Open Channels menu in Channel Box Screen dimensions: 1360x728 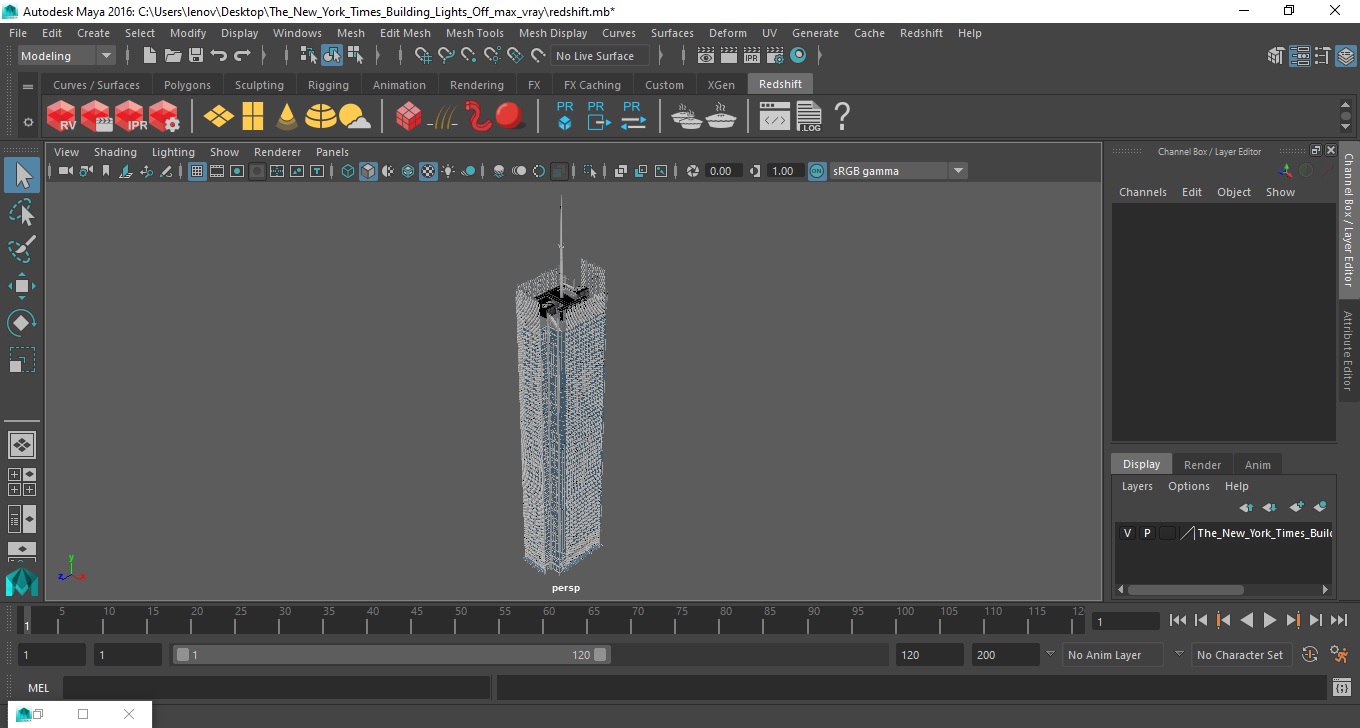coord(1143,192)
